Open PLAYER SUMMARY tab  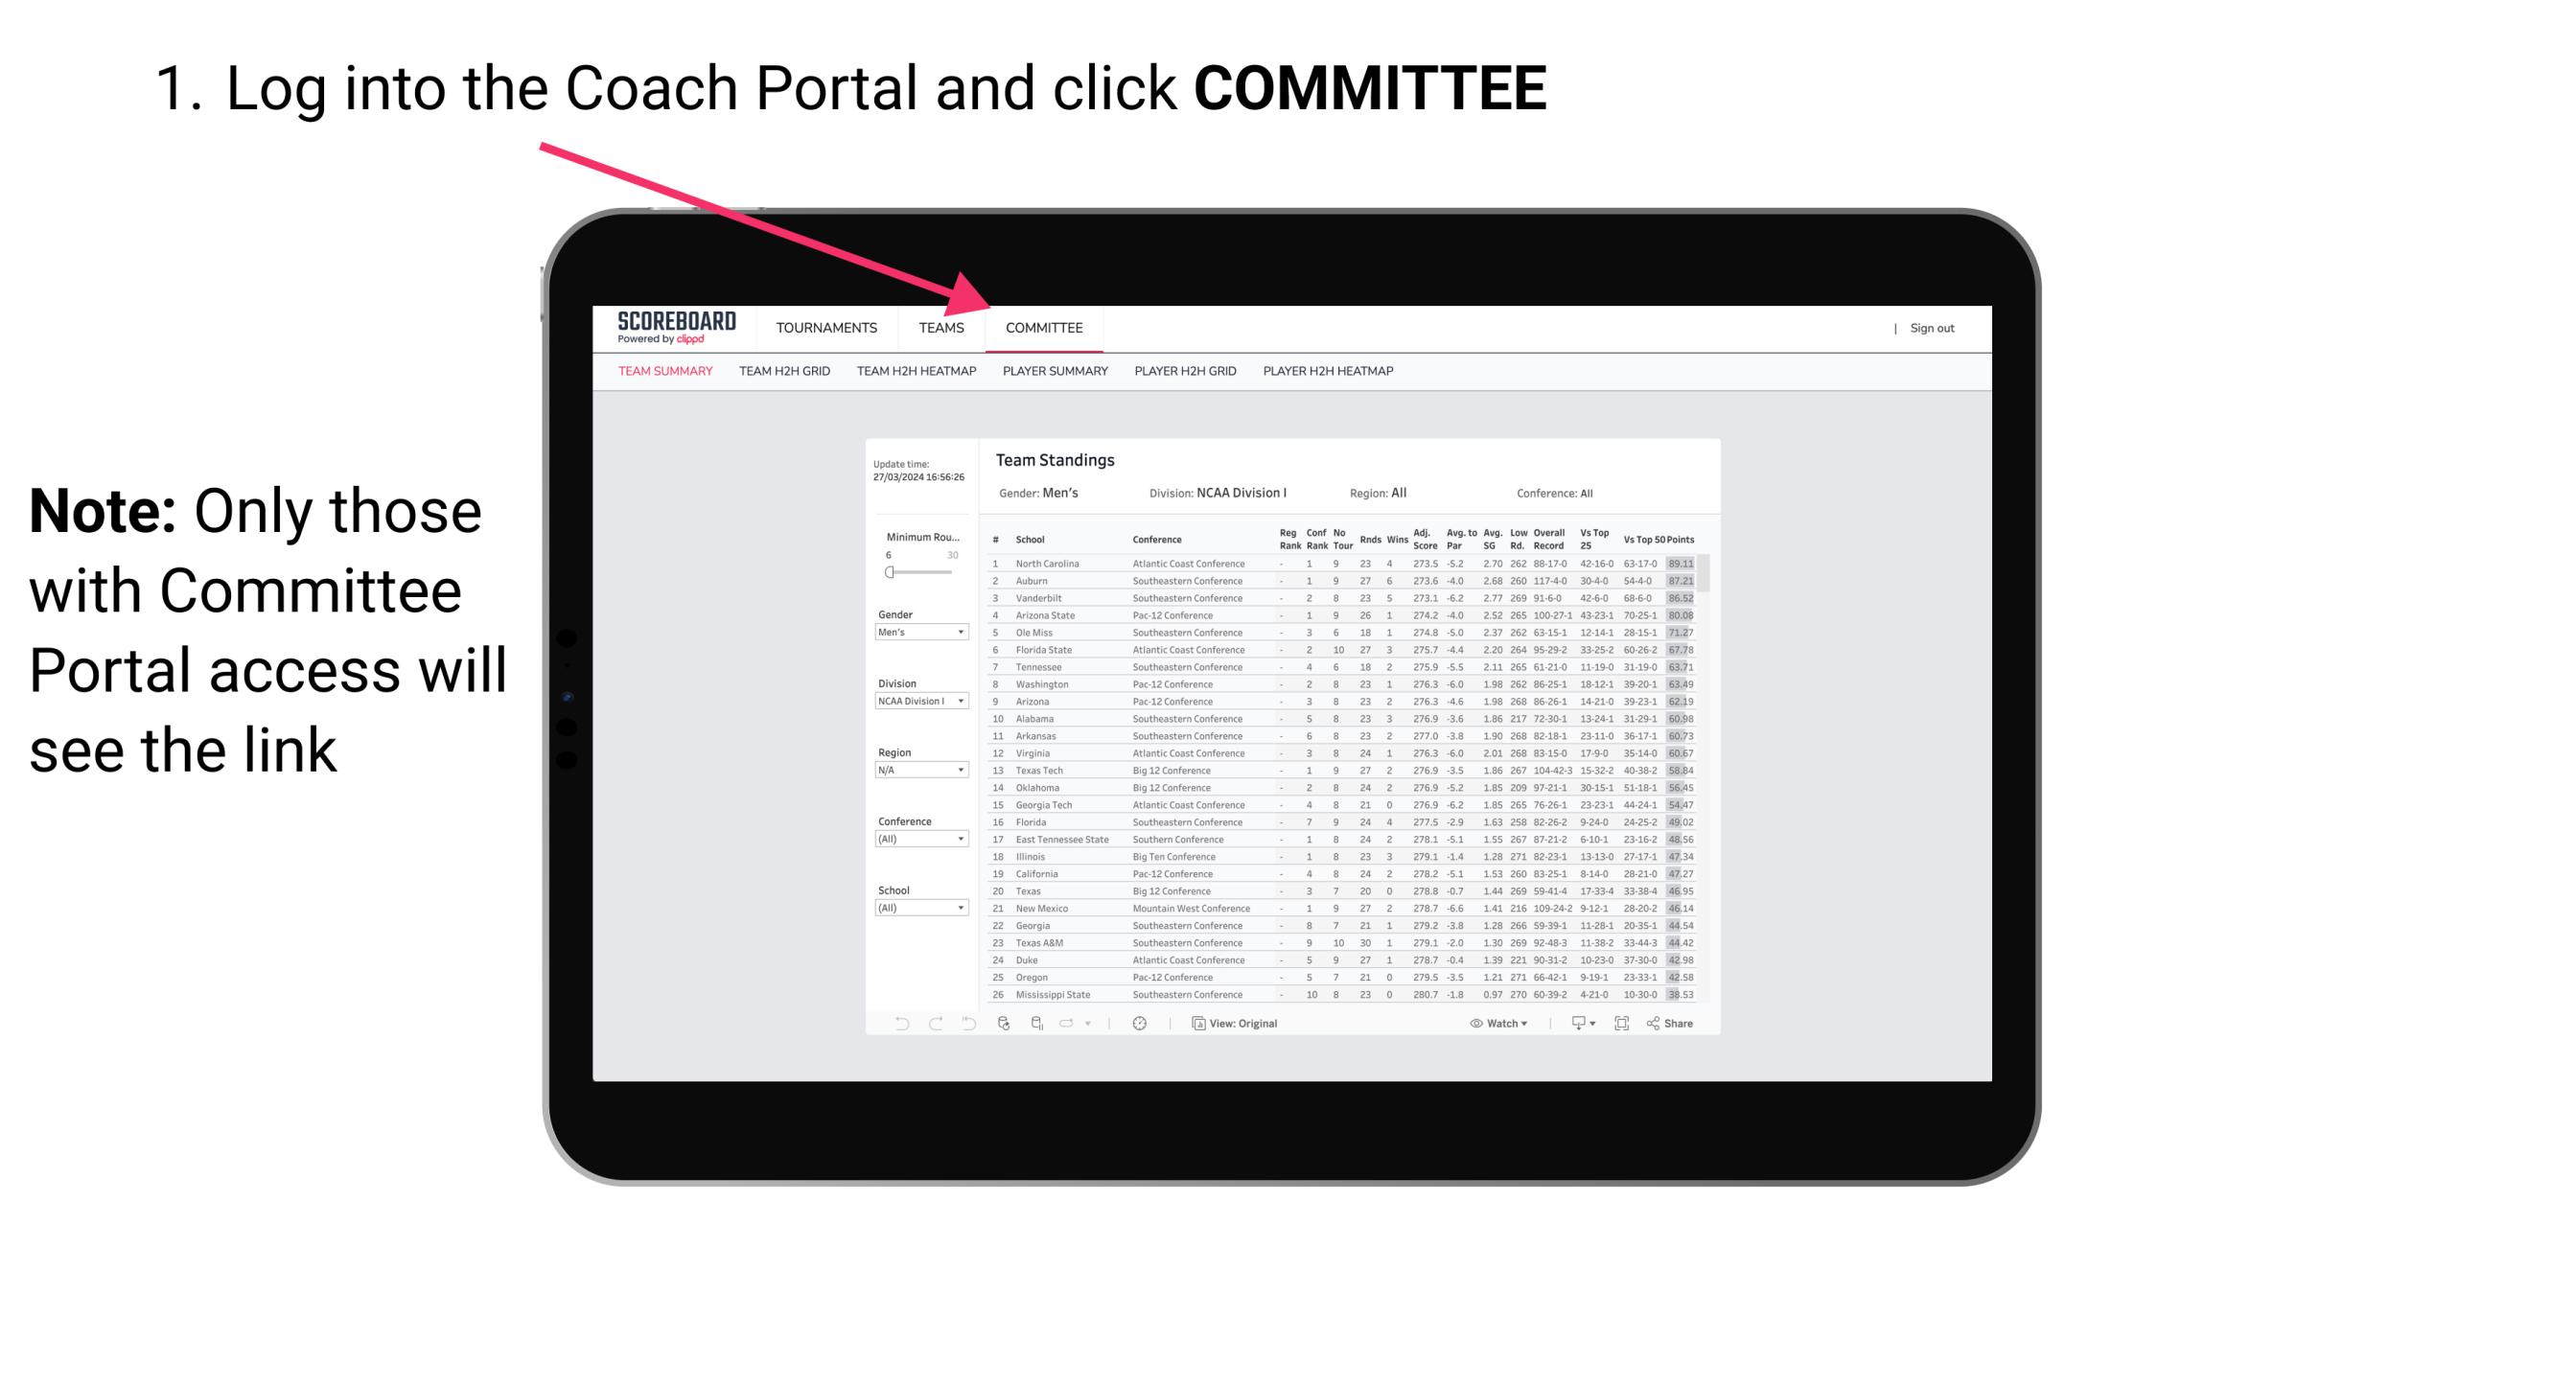(x=1055, y=372)
